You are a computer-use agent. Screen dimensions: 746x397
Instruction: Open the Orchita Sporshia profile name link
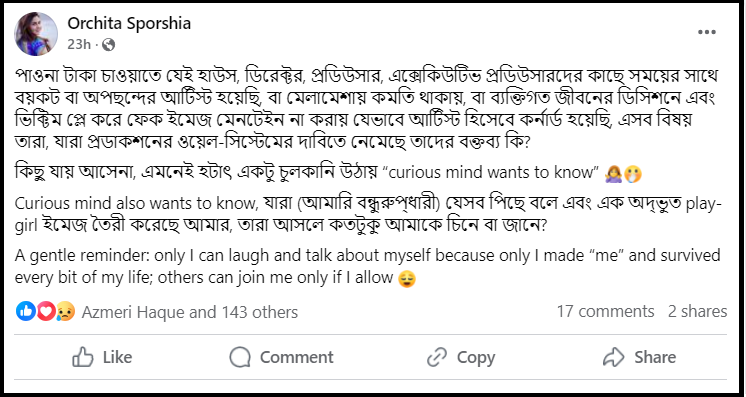point(129,23)
